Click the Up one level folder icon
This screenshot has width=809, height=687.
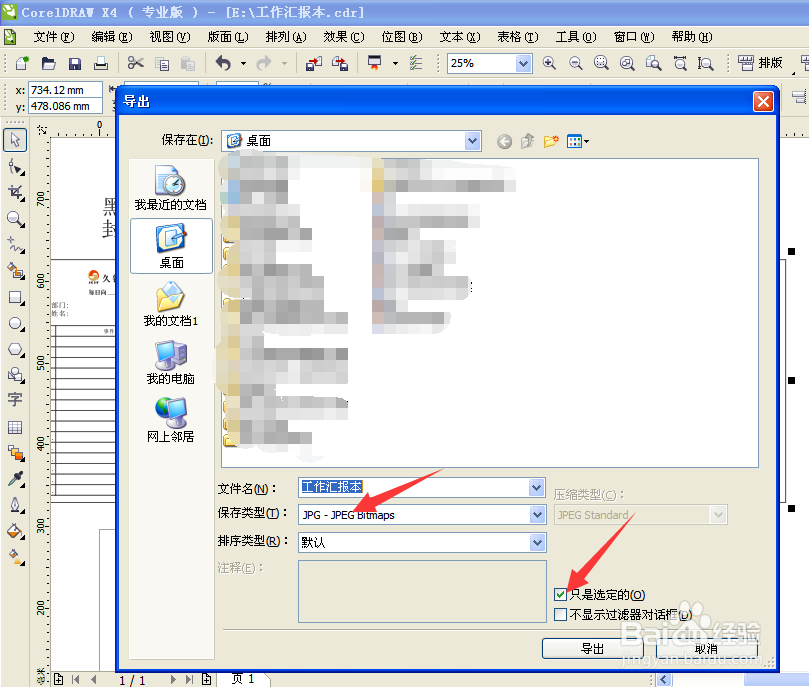527,141
